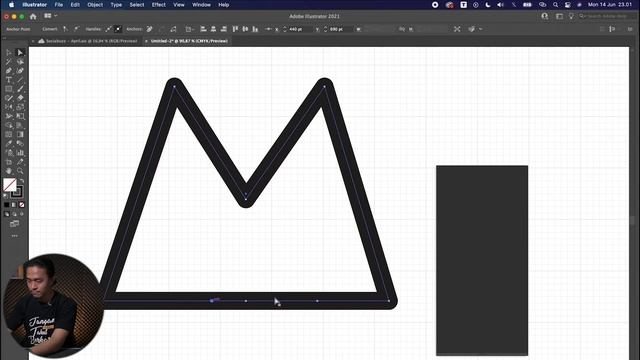Hide handles for multiple selected anchors
The height and width of the screenshot is (360, 640).
click(x=118, y=29)
